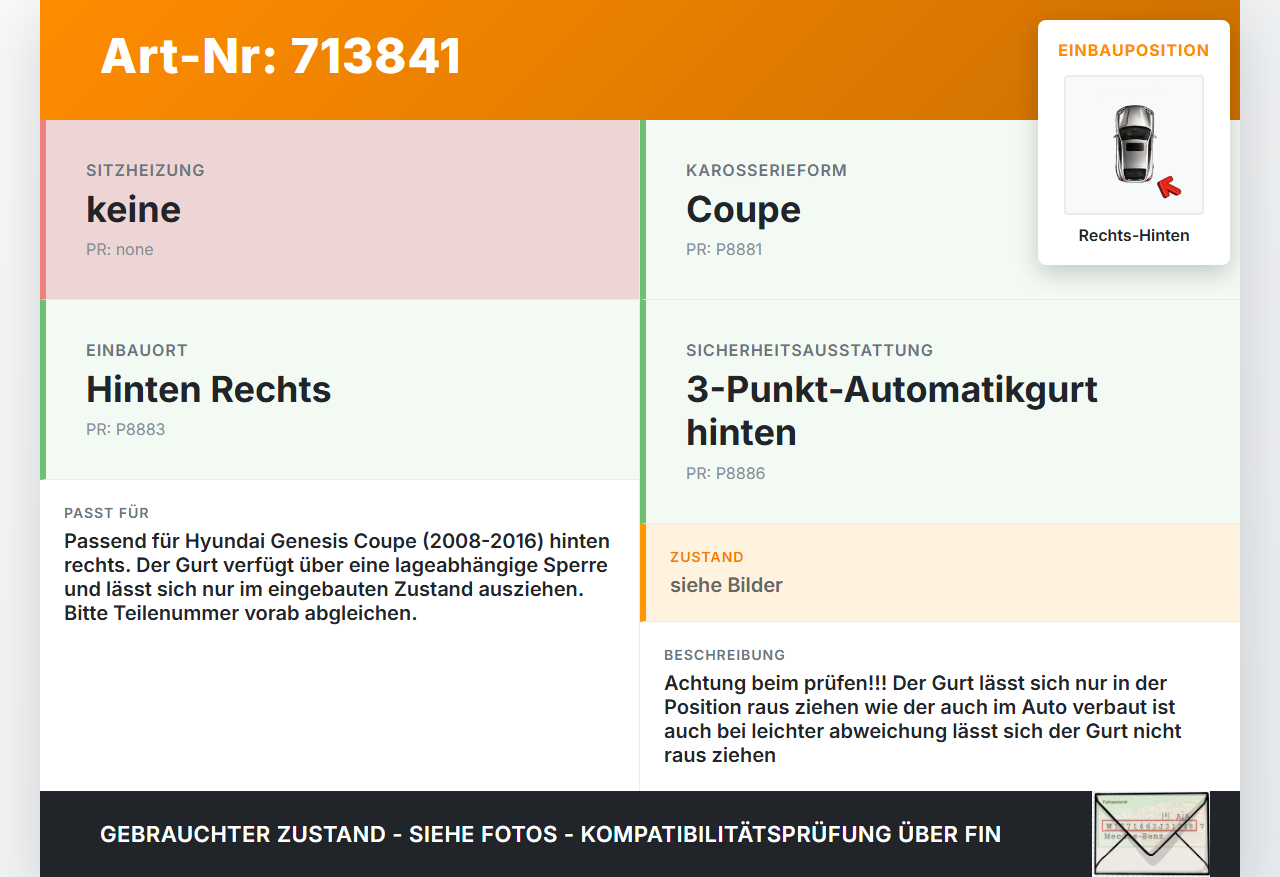The width and height of the screenshot is (1280, 877).
Task: Click the PR: P8886 code text
Action: coord(726,474)
